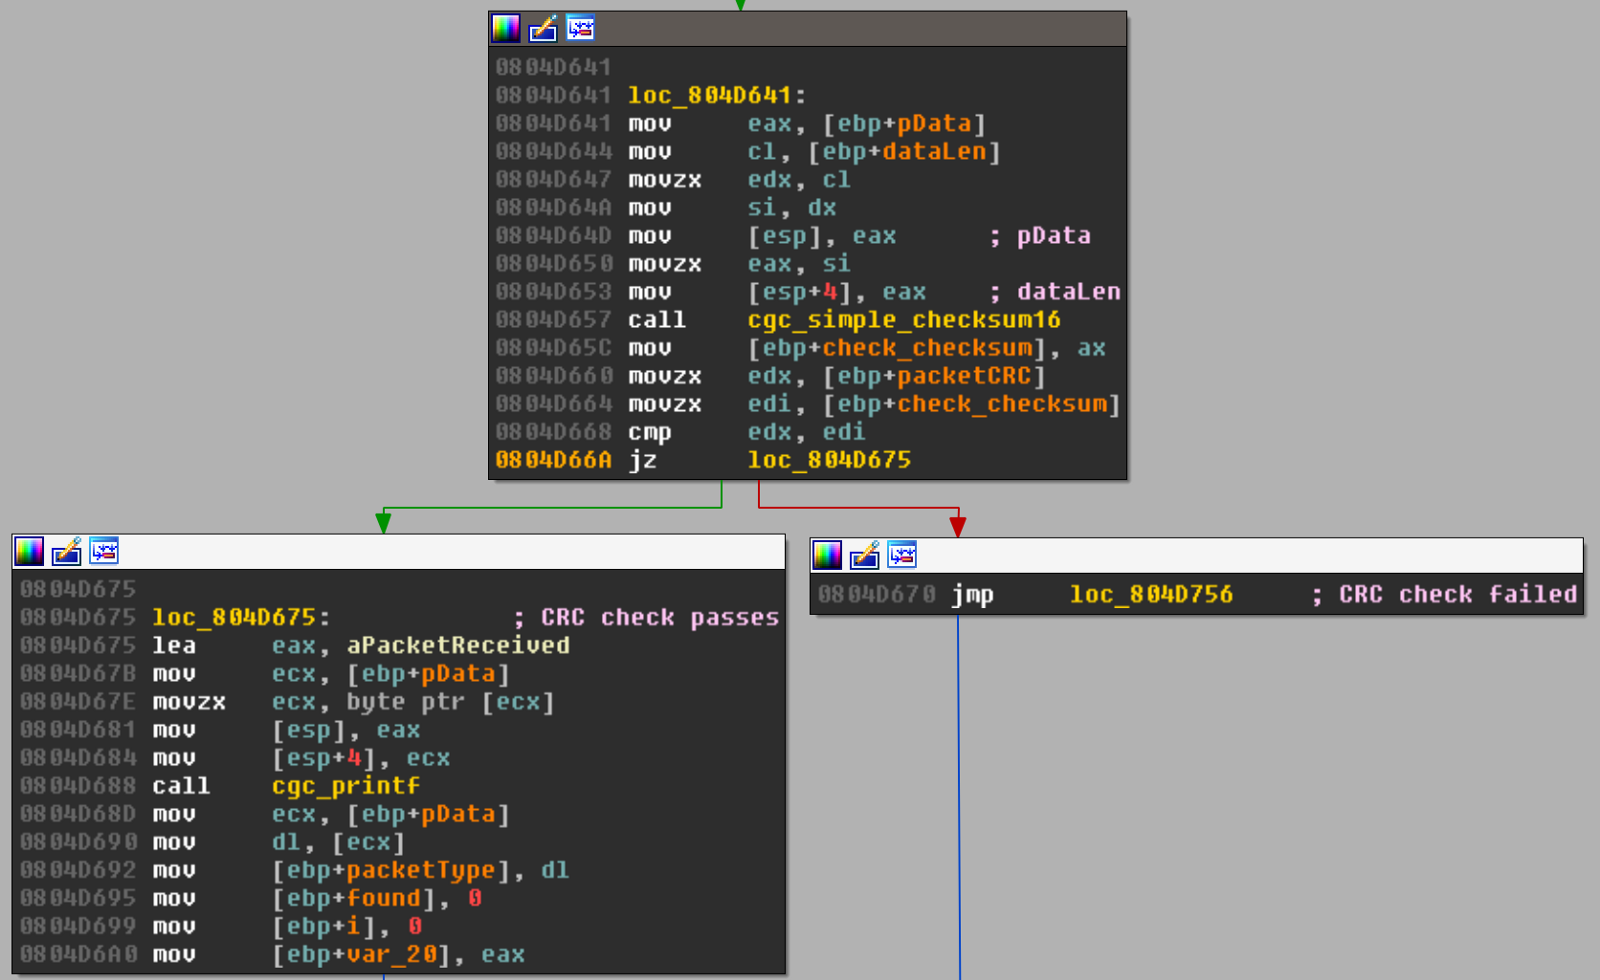This screenshot has width=1600, height=980.
Task: Click the "; dataLen" argument comment
Action: click(x=1055, y=292)
